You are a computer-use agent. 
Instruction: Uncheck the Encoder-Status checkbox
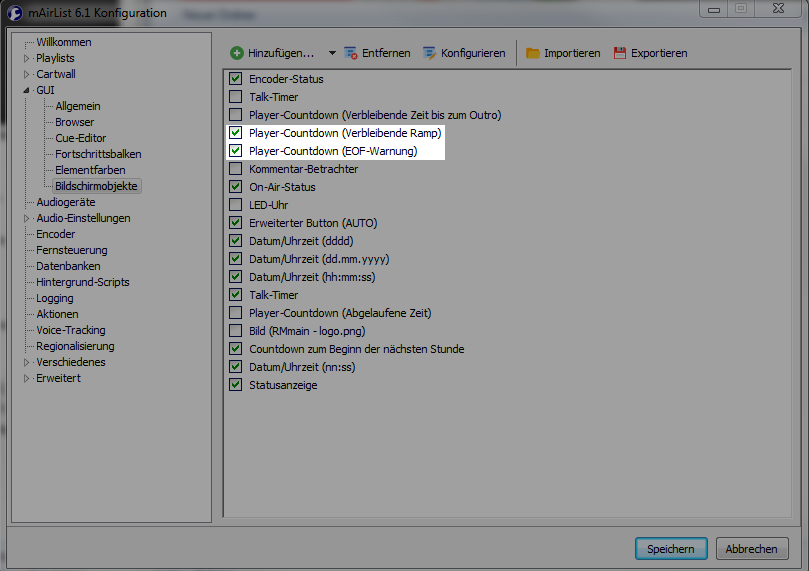pyautogui.click(x=236, y=78)
